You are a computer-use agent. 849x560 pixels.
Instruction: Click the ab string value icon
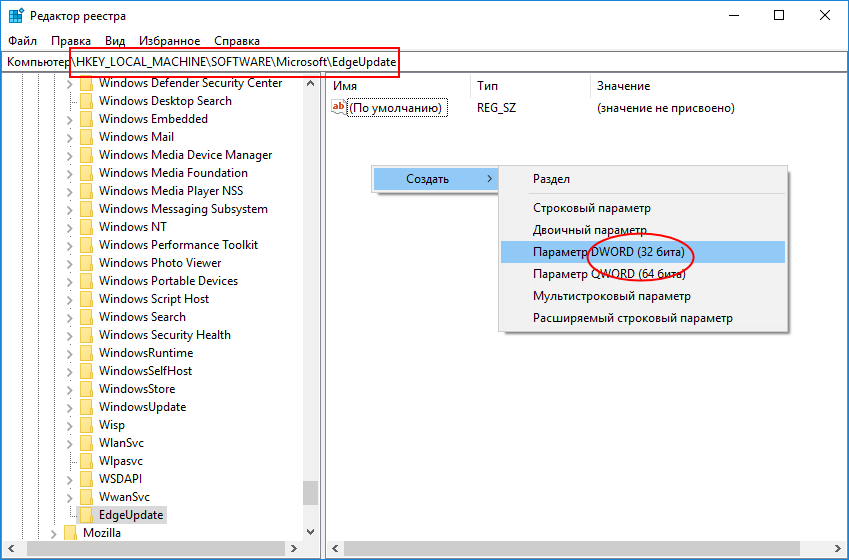pos(339,107)
